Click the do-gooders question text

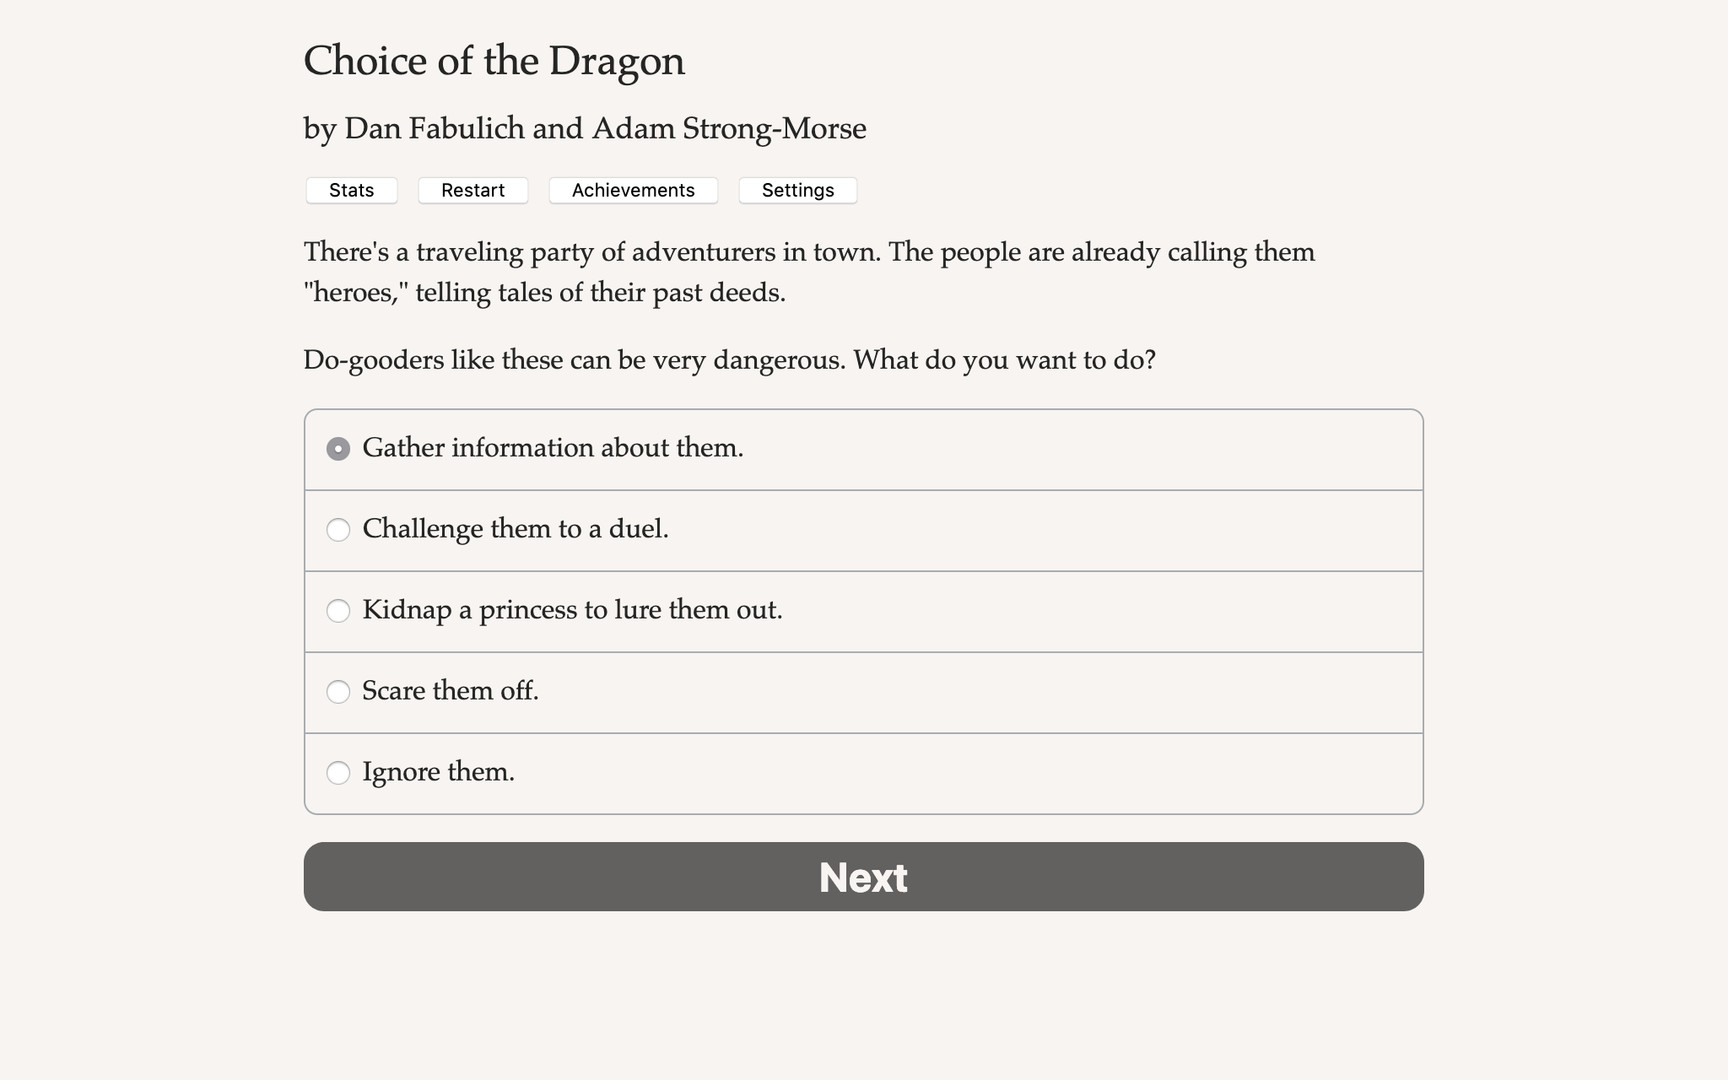(730, 359)
